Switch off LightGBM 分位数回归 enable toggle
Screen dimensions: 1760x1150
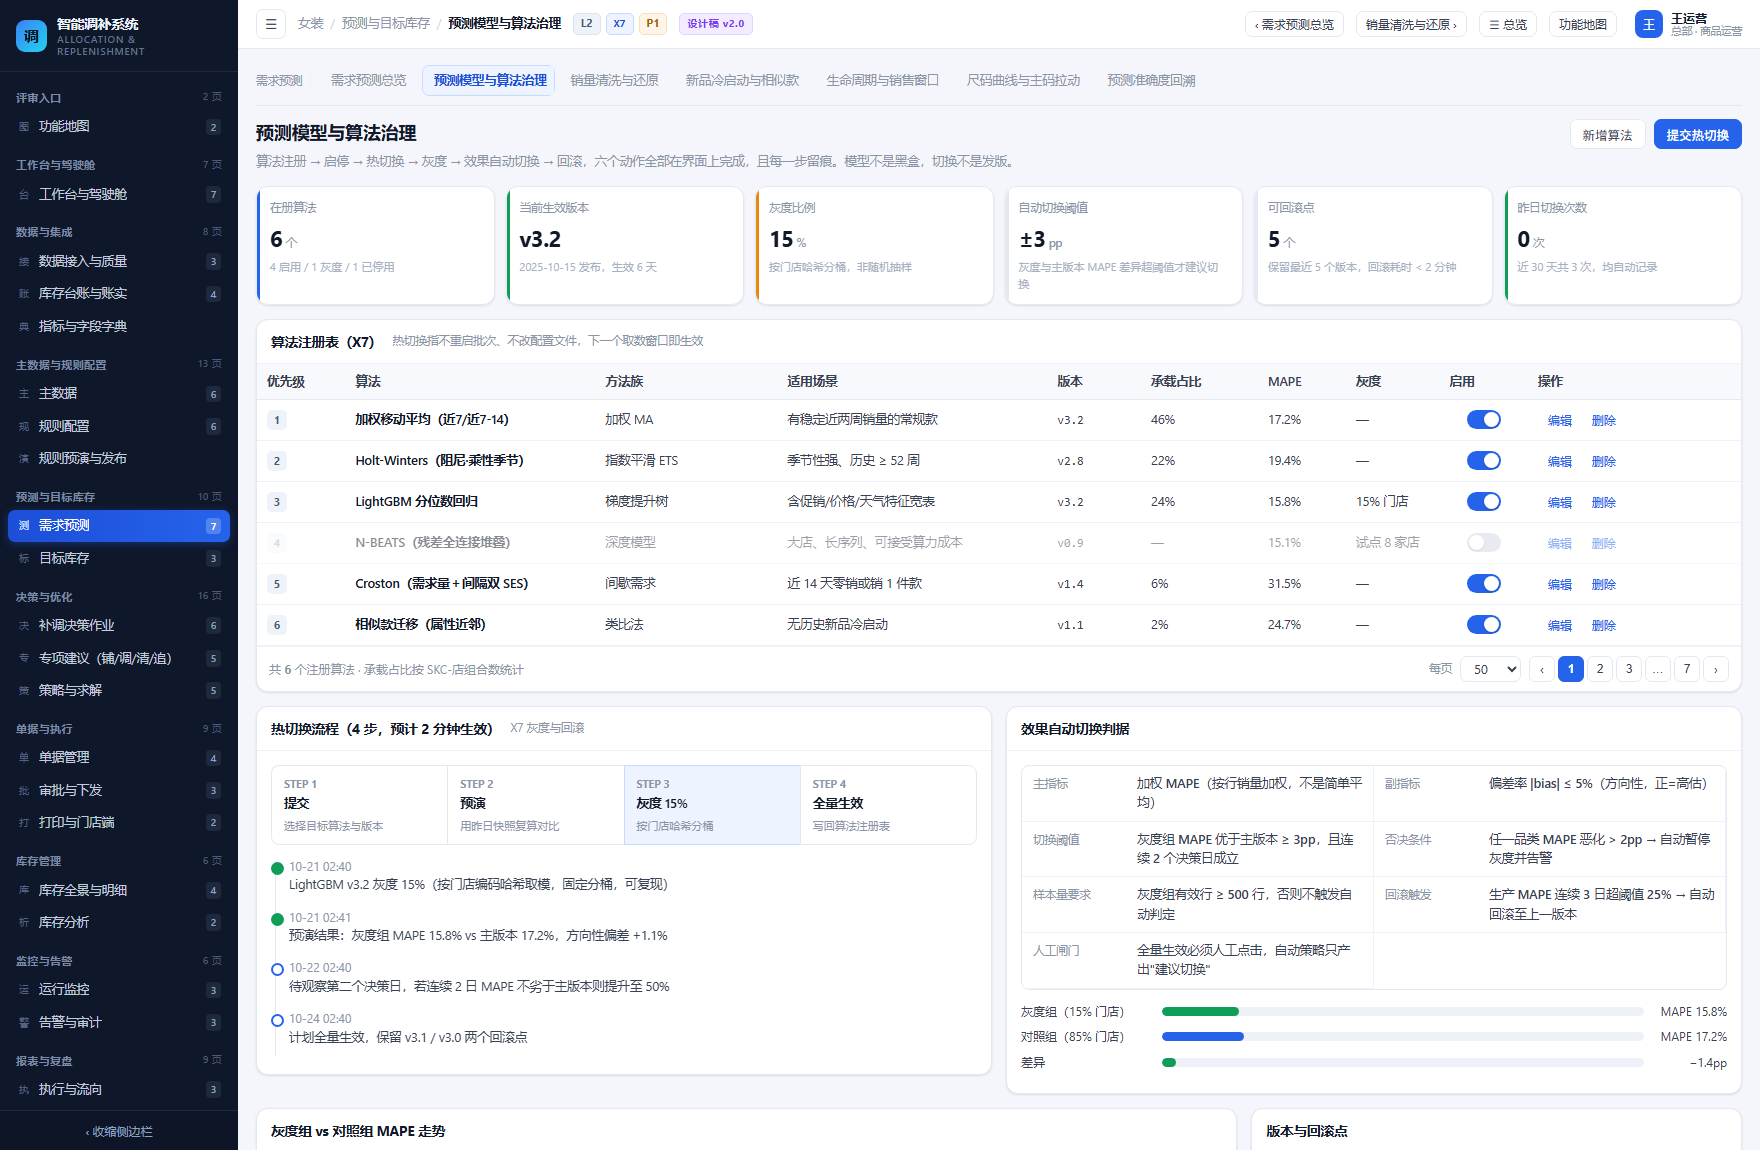pyautogui.click(x=1483, y=502)
